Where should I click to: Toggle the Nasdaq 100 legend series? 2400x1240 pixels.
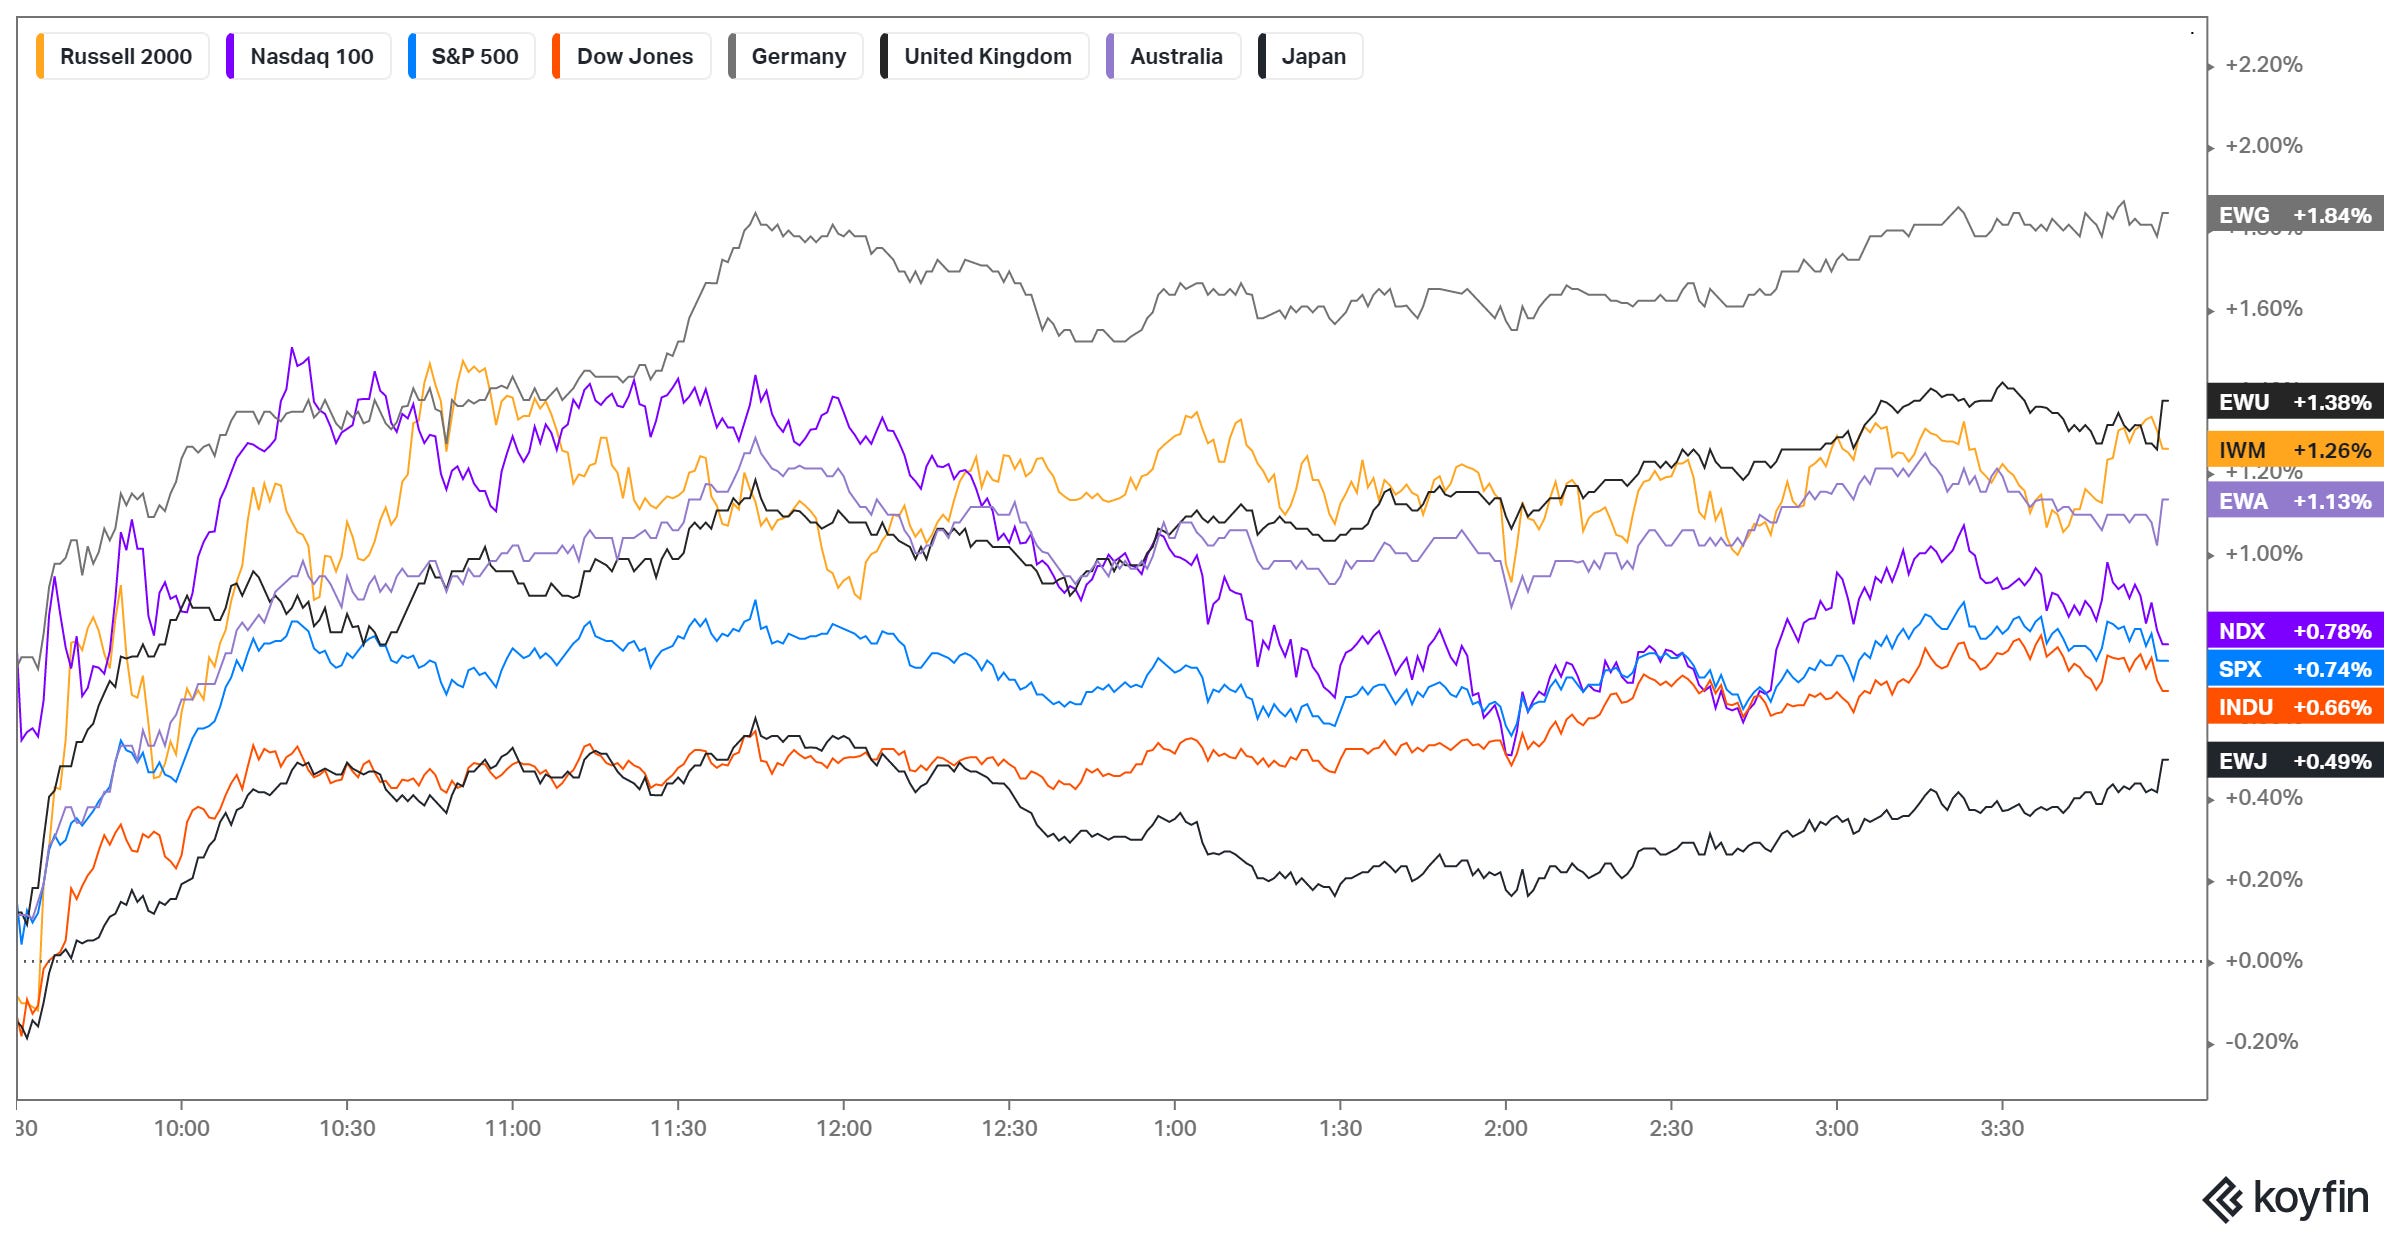pos(309,56)
